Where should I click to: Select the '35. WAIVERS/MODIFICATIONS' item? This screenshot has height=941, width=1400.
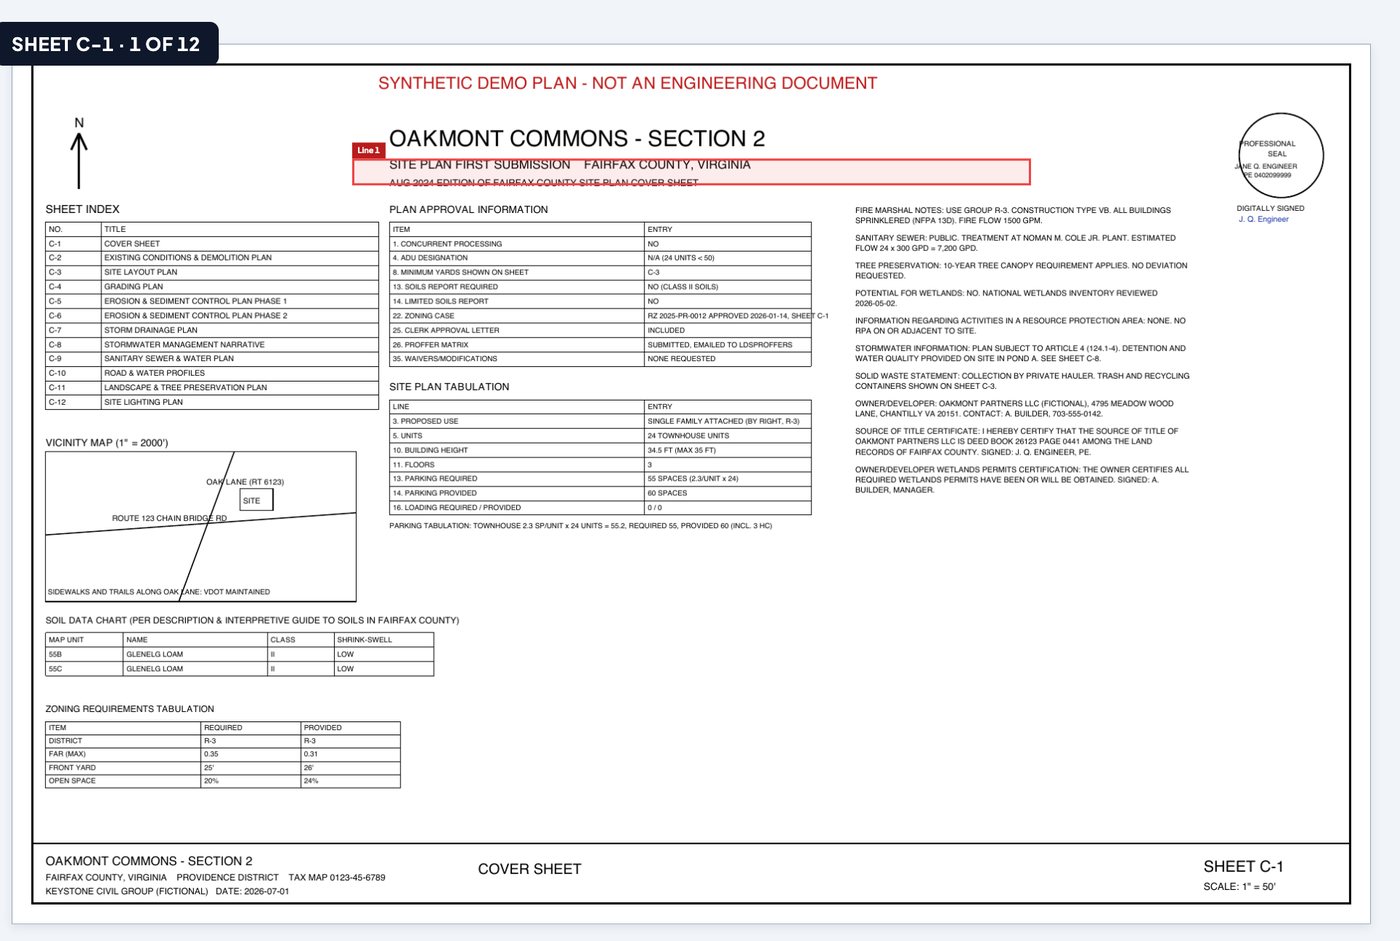tap(445, 359)
